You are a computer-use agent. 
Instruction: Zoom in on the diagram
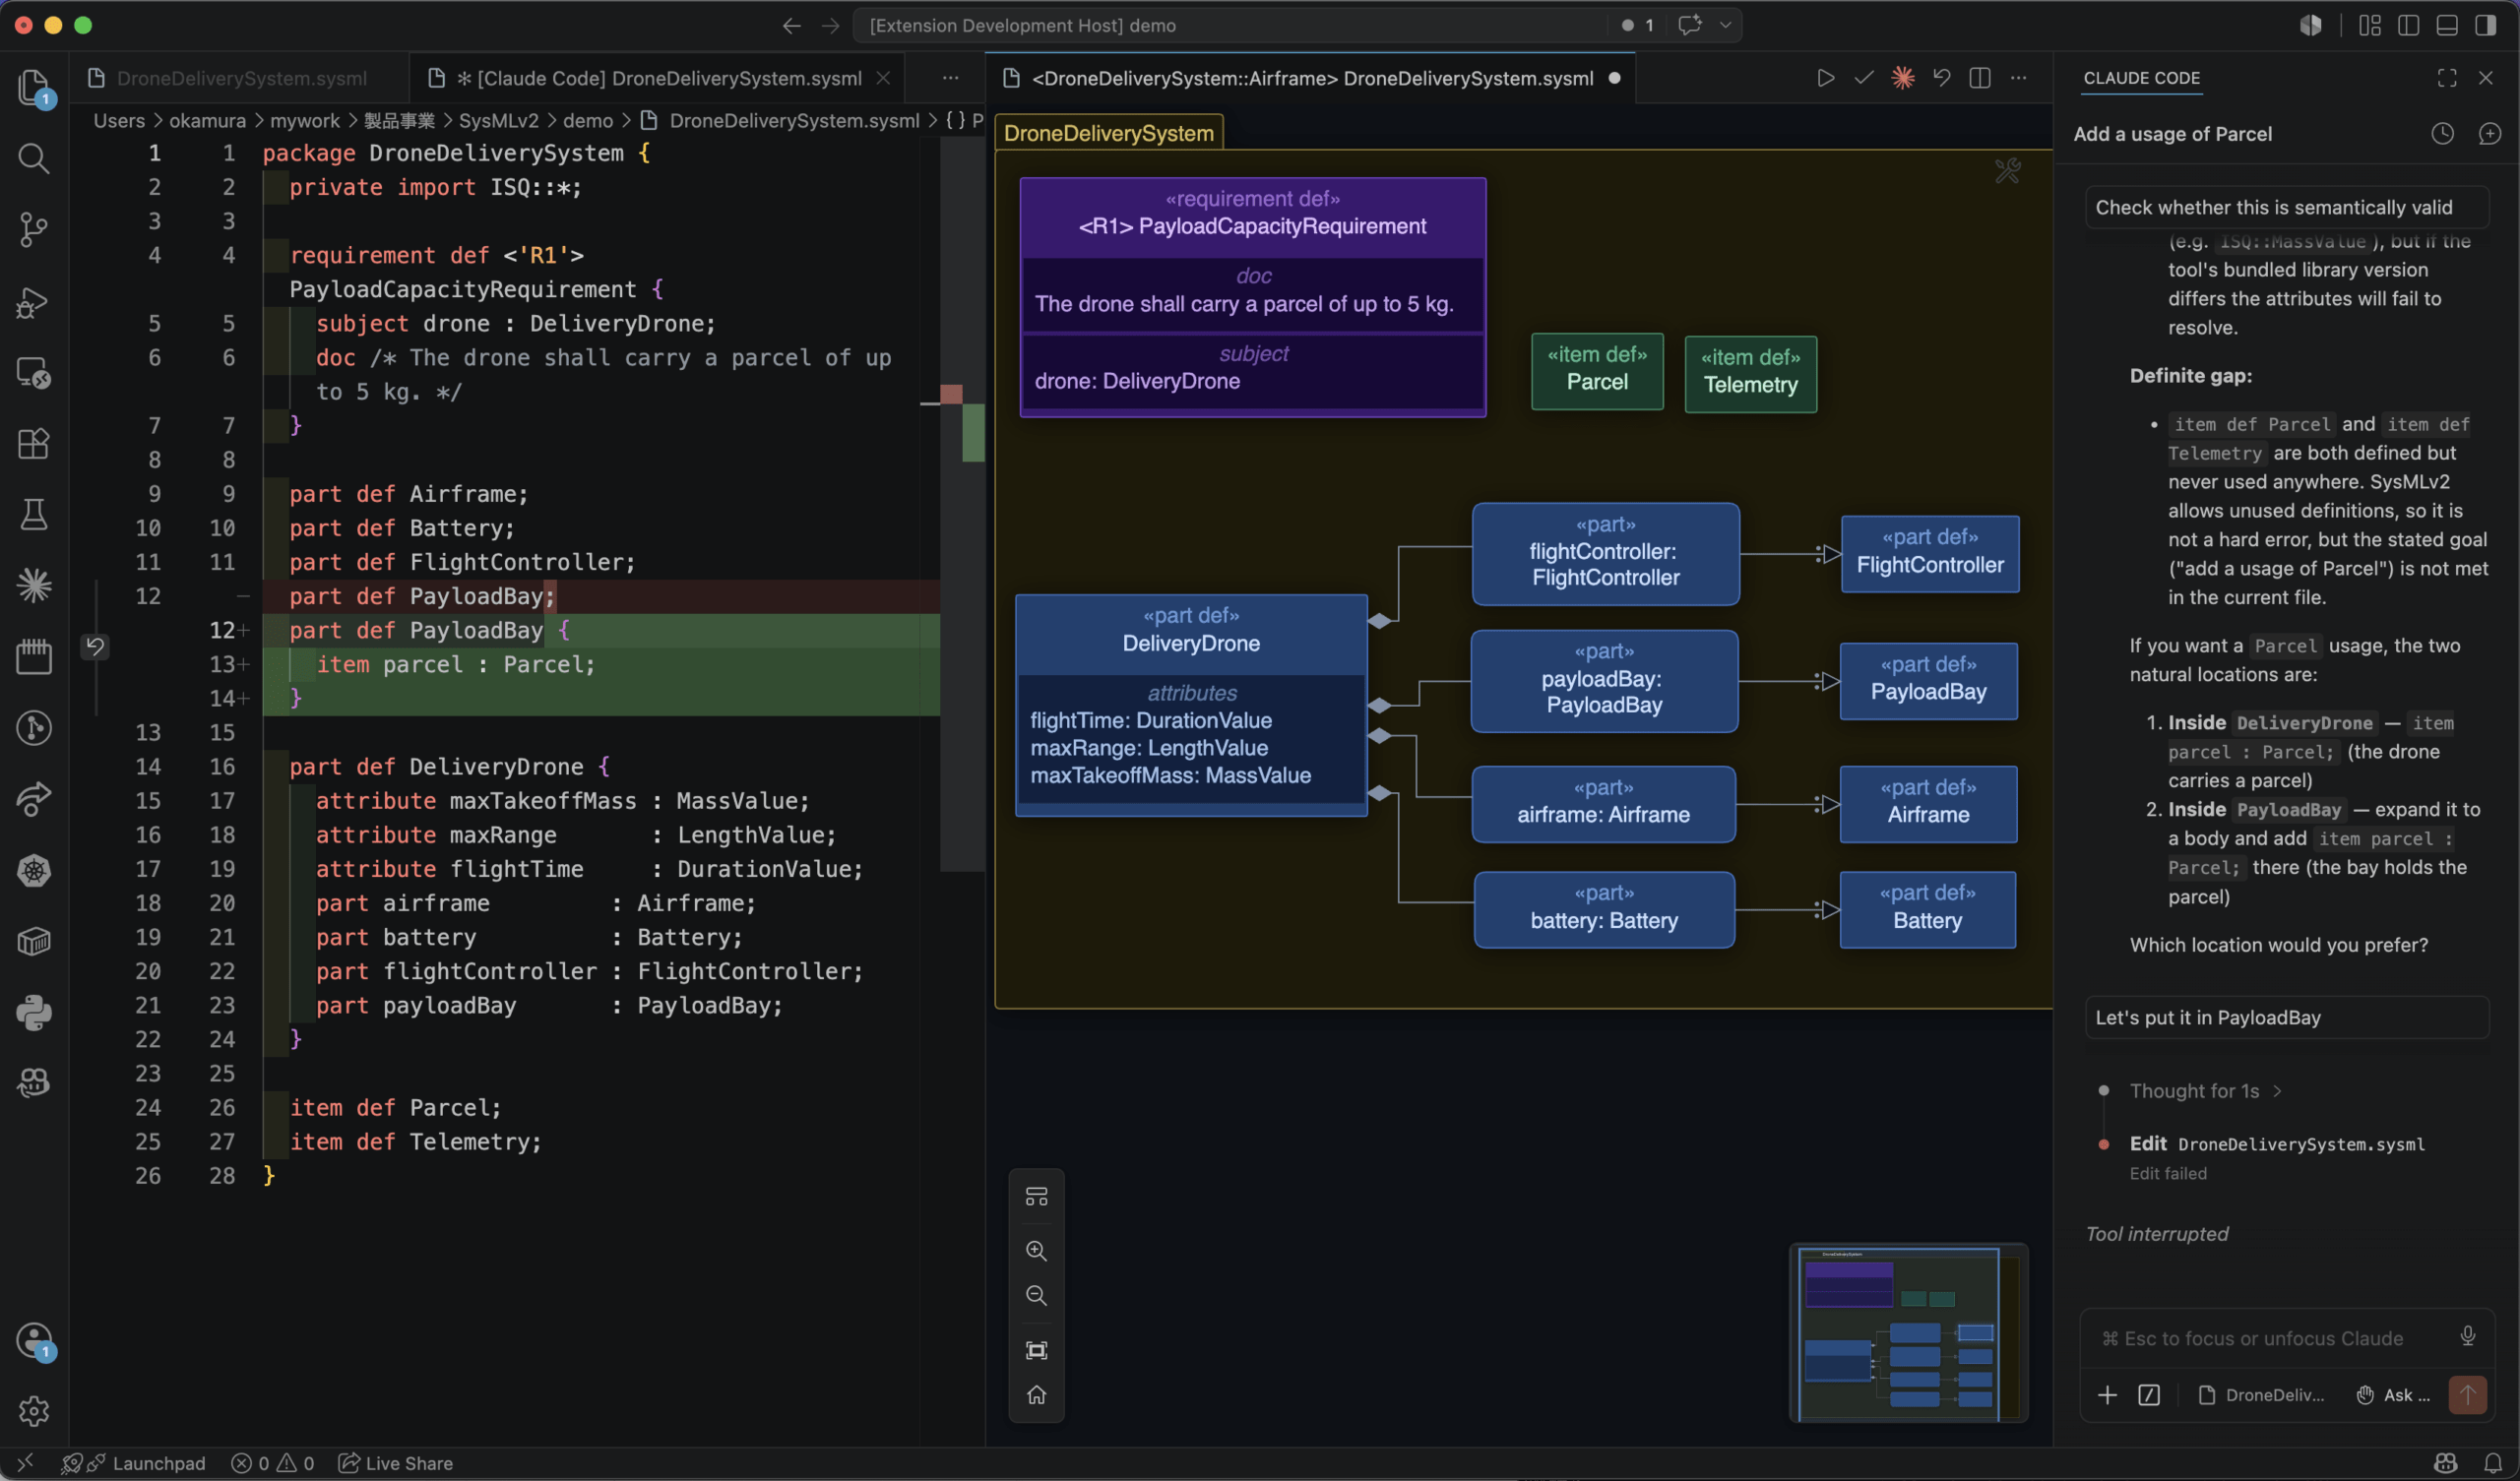click(x=1037, y=1251)
